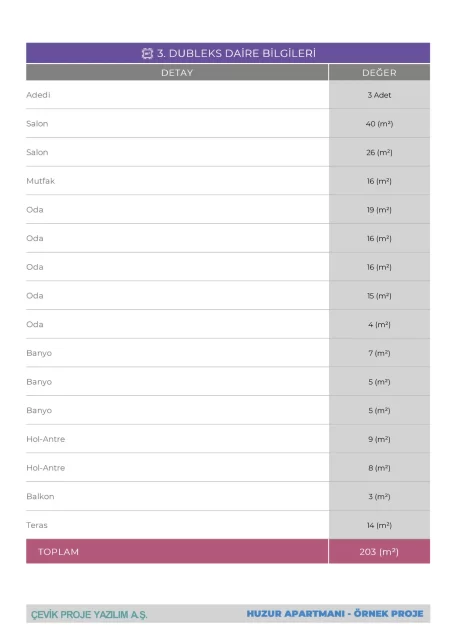The image size is (450, 636).
Task: Select the Adedi row label
Action: 39,95
